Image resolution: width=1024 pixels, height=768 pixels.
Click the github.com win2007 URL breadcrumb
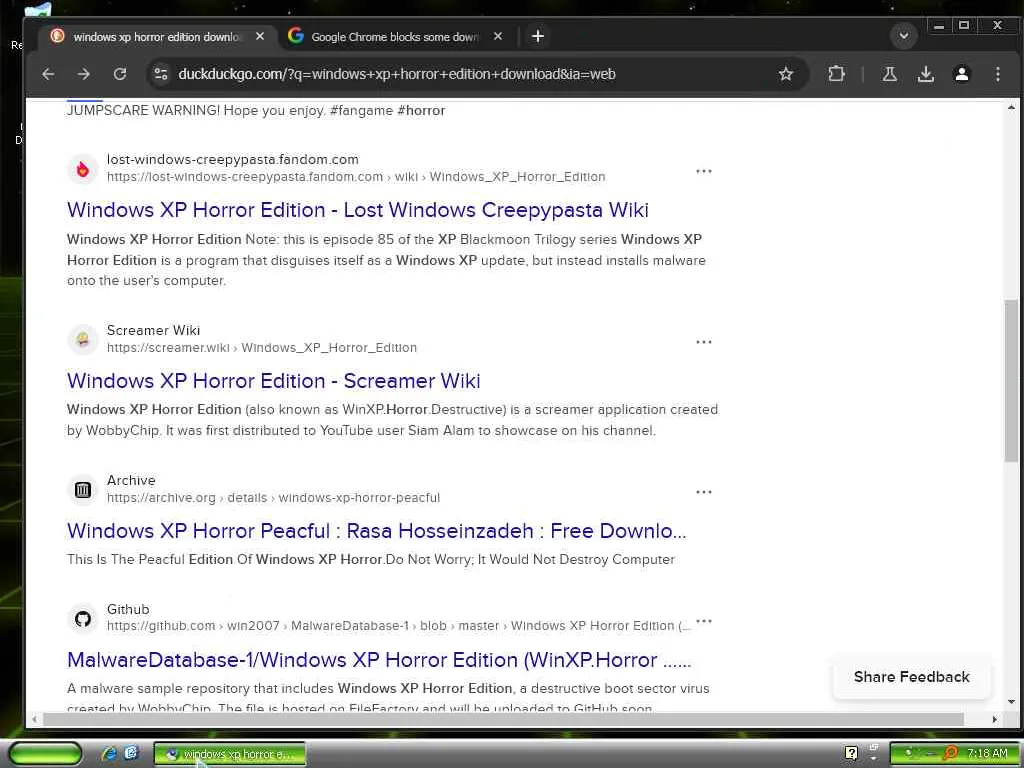(398, 626)
